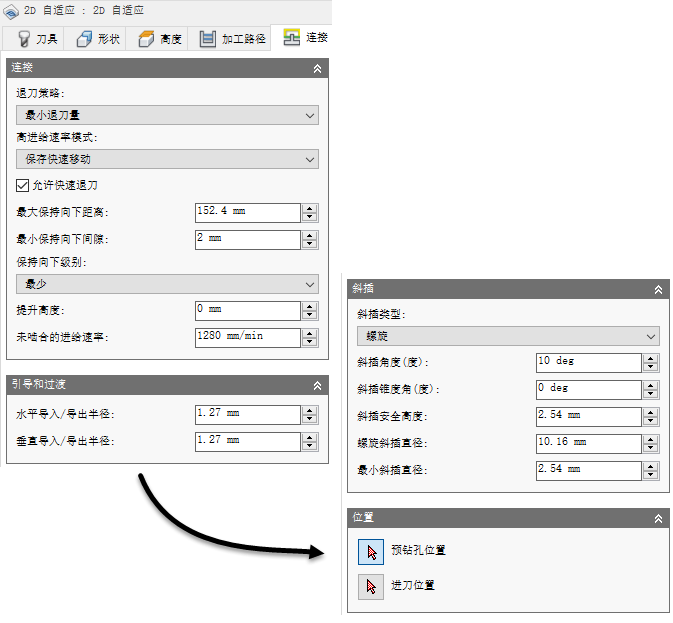Viewport: 673px width, 623px height.
Task: Increase 水平导入/导出半径 with stepper up arrow
Action: pos(309,411)
